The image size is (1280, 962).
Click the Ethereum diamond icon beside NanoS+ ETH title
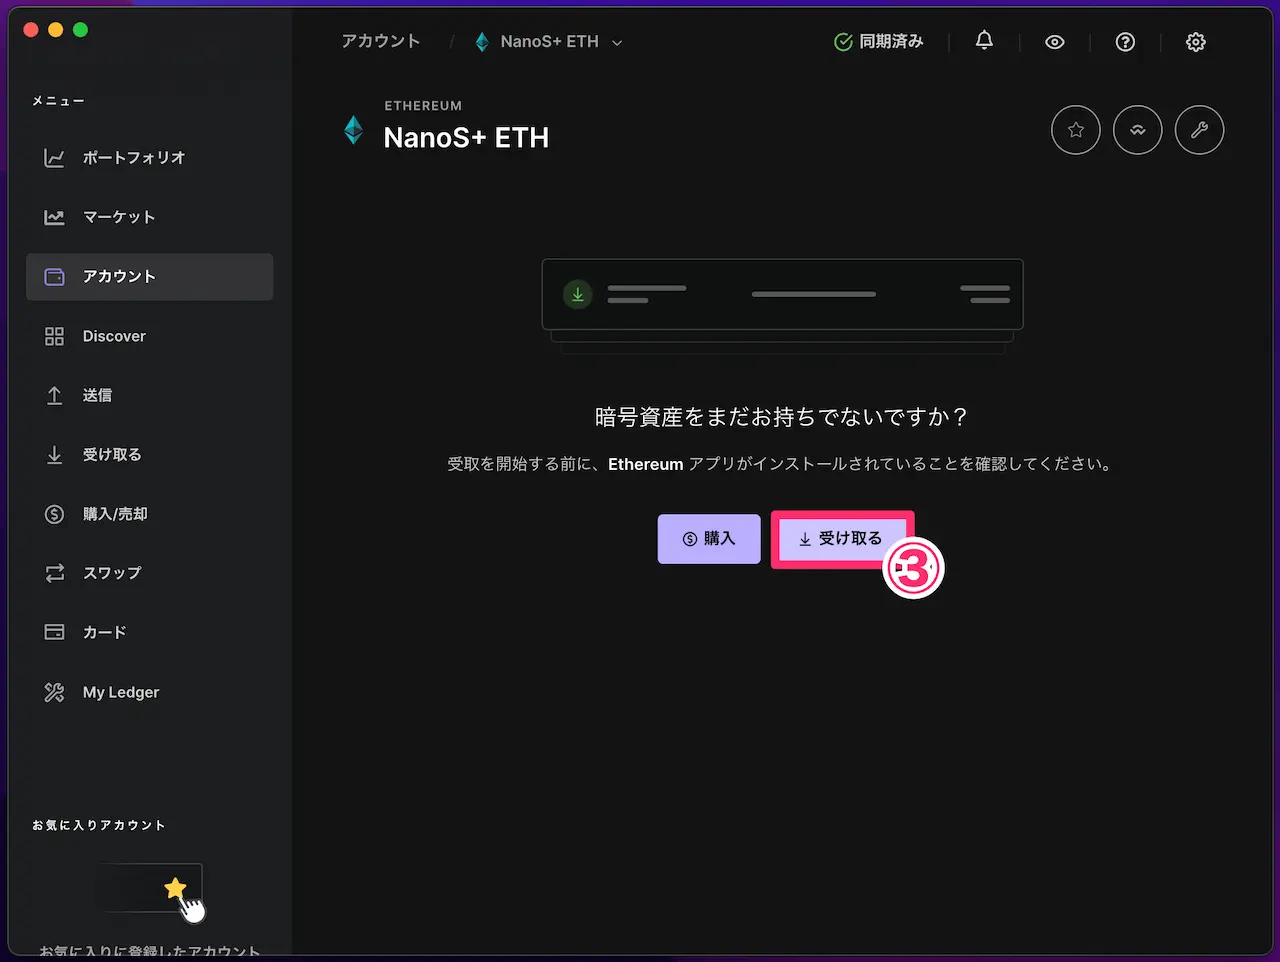[x=354, y=130]
